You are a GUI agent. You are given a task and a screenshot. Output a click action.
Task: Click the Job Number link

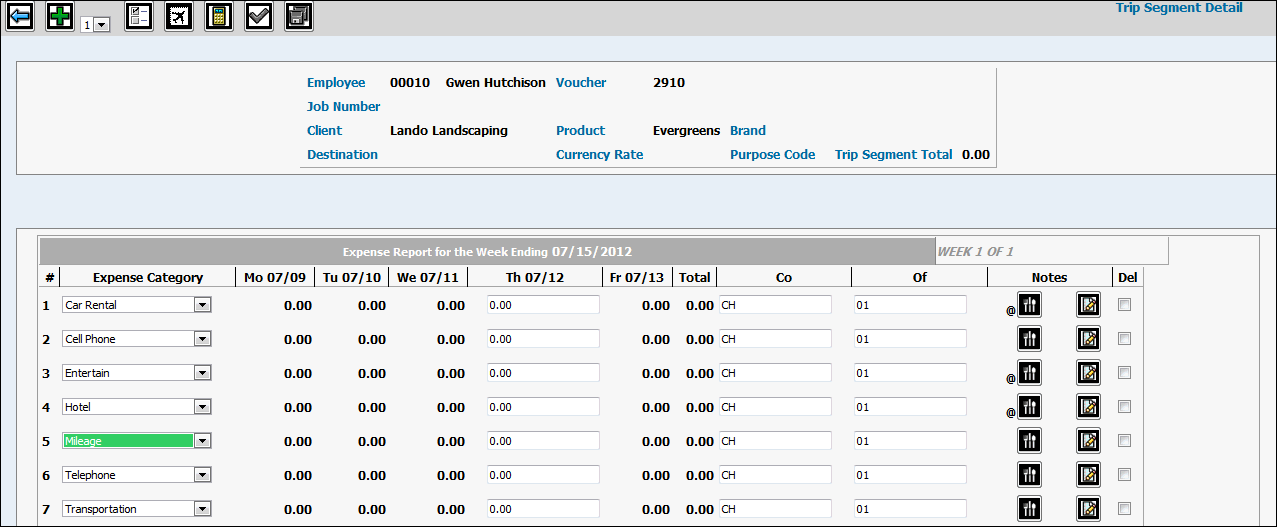[x=344, y=107]
